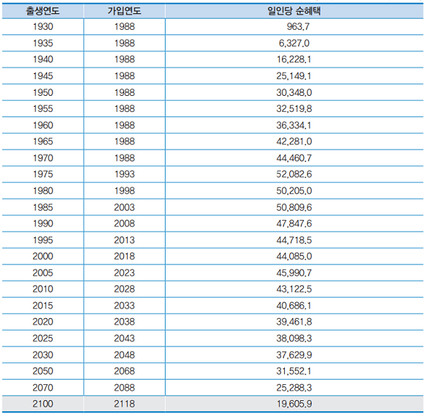Click the 출생연도 column header
The height and width of the screenshot is (414, 425).
pyautogui.click(x=43, y=11)
